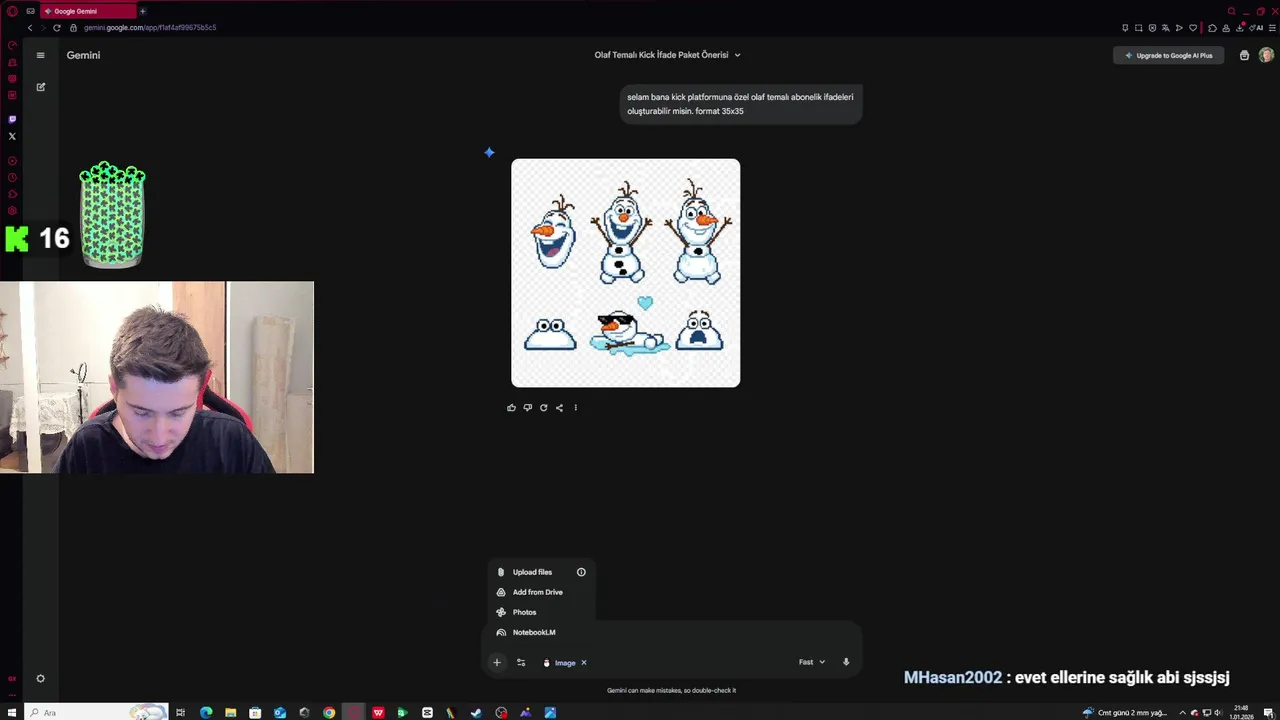Click the taskbar clock showing 21:48
Screen dimensions: 1280x720
click(1241, 712)
